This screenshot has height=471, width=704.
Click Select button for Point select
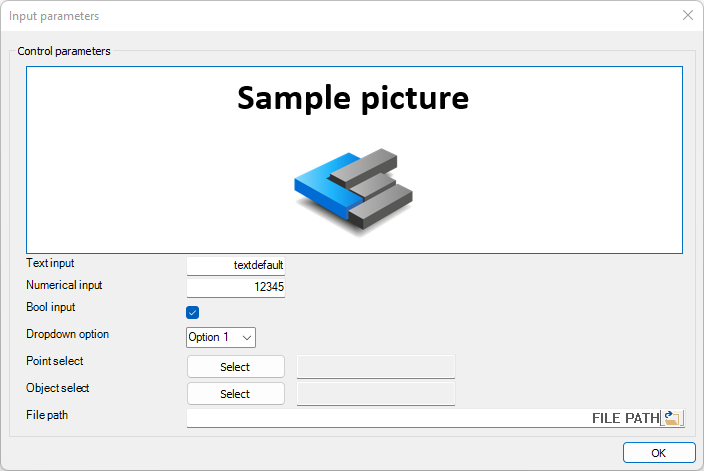point(236,367)
